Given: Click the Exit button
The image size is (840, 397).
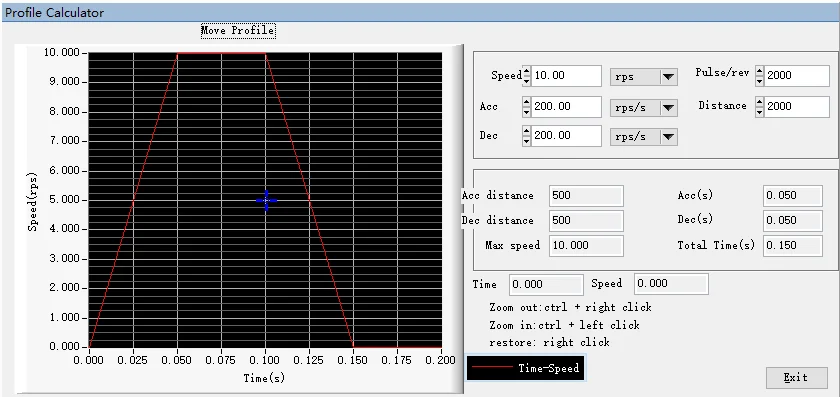Looking at the screenshot, I should click(796, 378).
